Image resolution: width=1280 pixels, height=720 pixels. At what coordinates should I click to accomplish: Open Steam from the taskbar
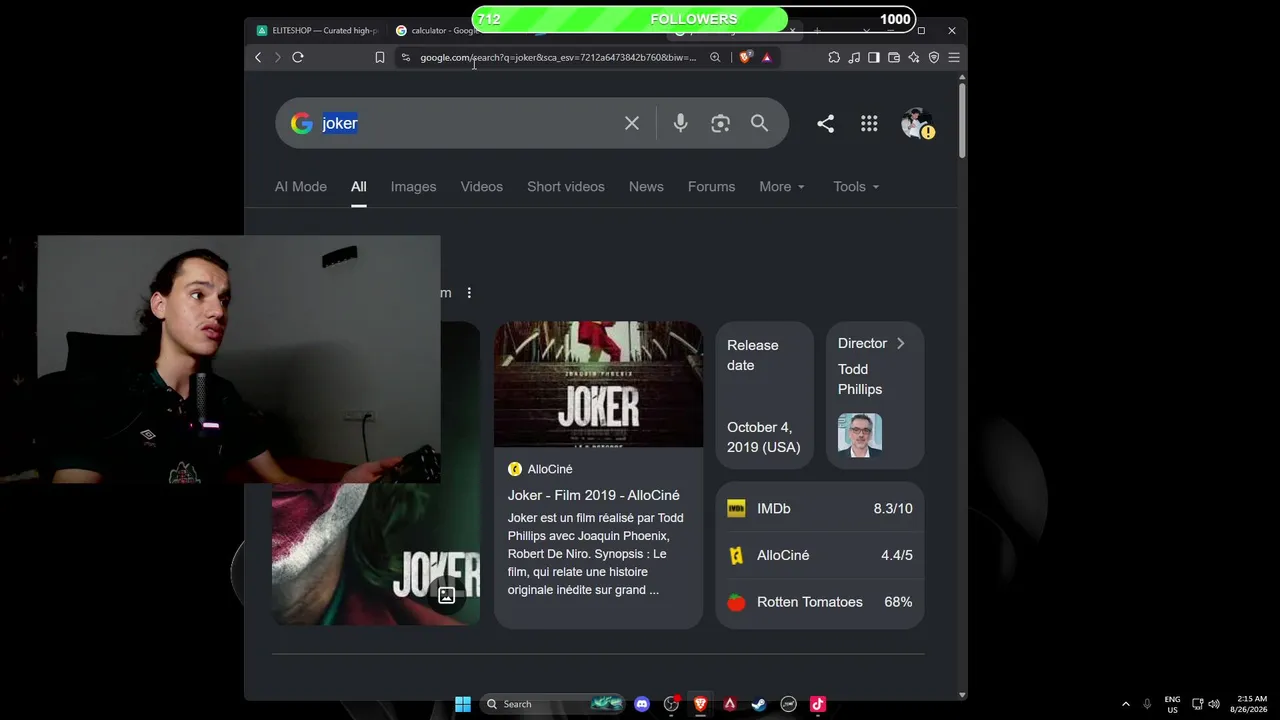(759, 704)
